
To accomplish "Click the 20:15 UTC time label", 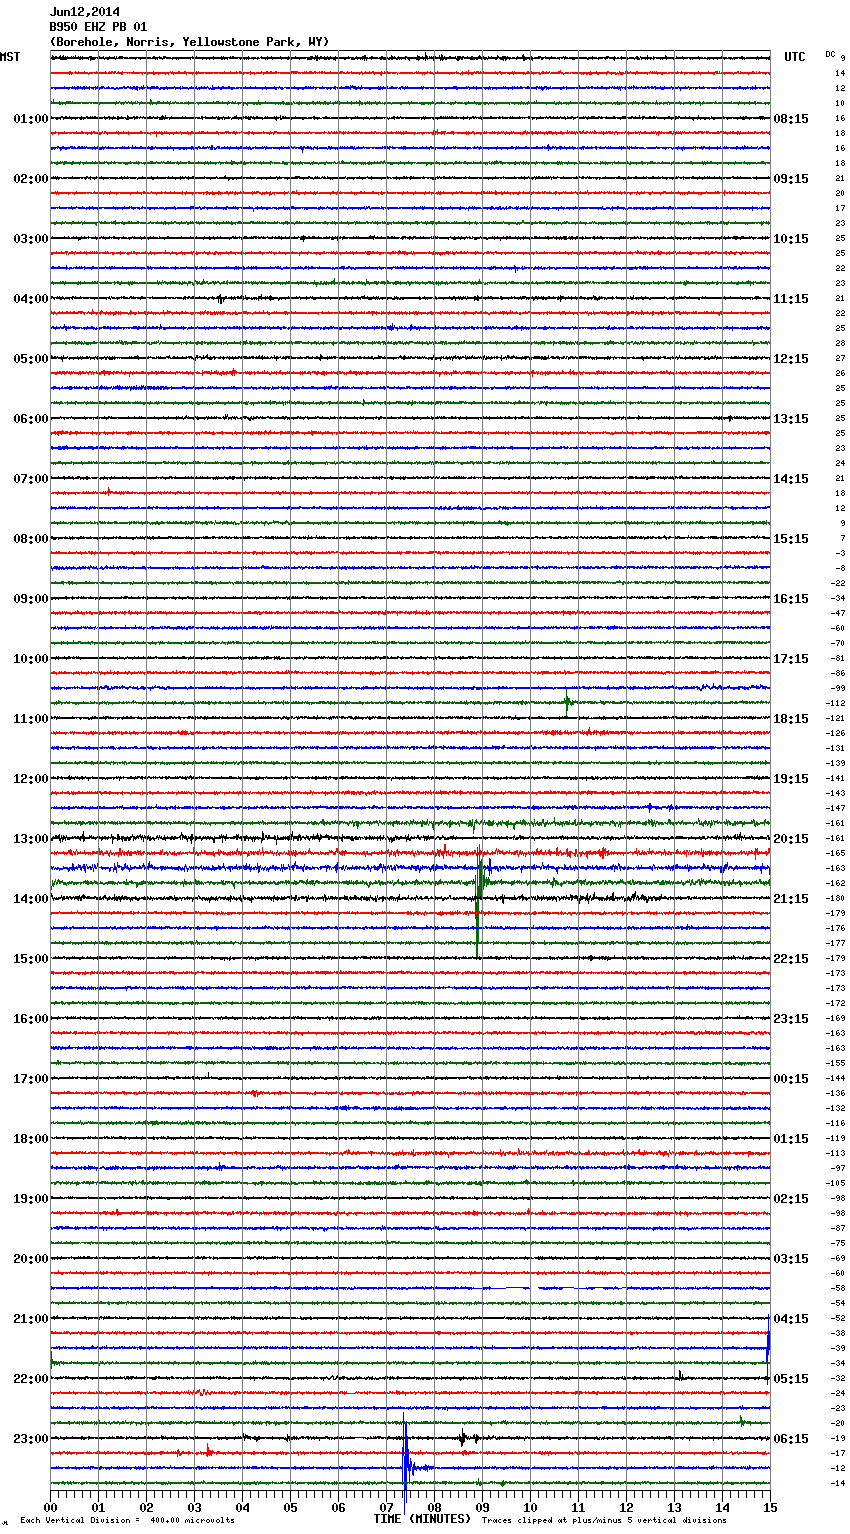I will (x=791, y=839).
